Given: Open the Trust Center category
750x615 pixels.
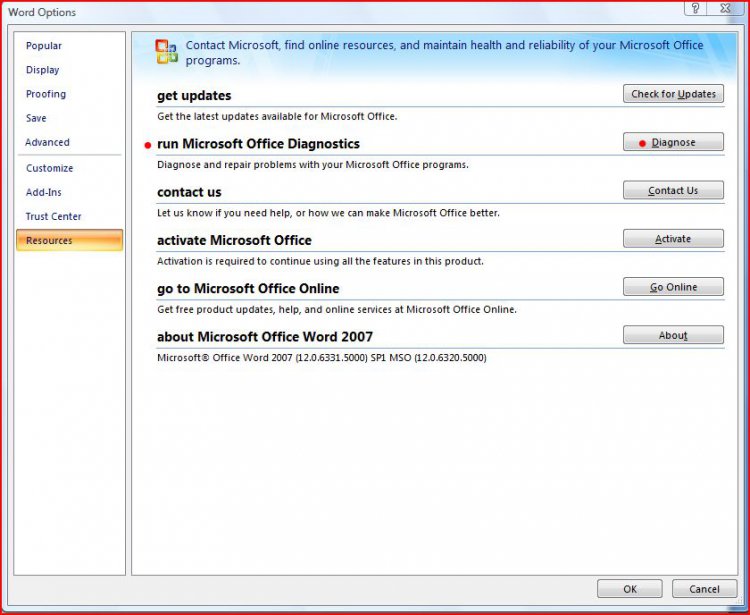Looking at the screenshot, I should click(54, 216).
